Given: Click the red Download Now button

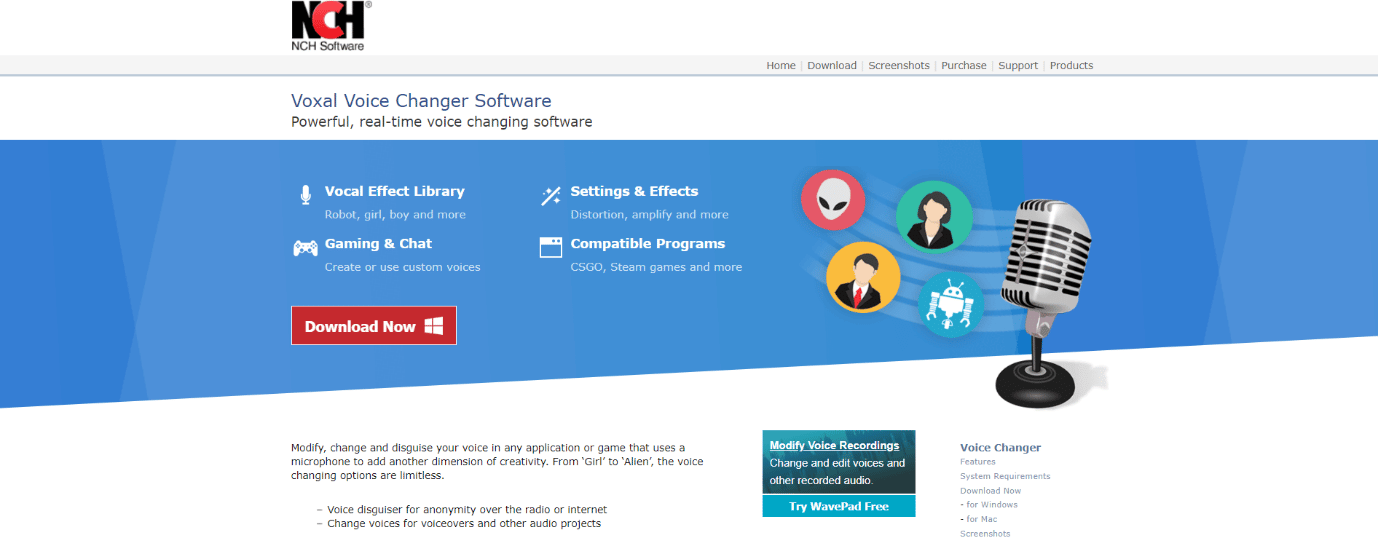Looking at the screenshot, I should 374,326.
